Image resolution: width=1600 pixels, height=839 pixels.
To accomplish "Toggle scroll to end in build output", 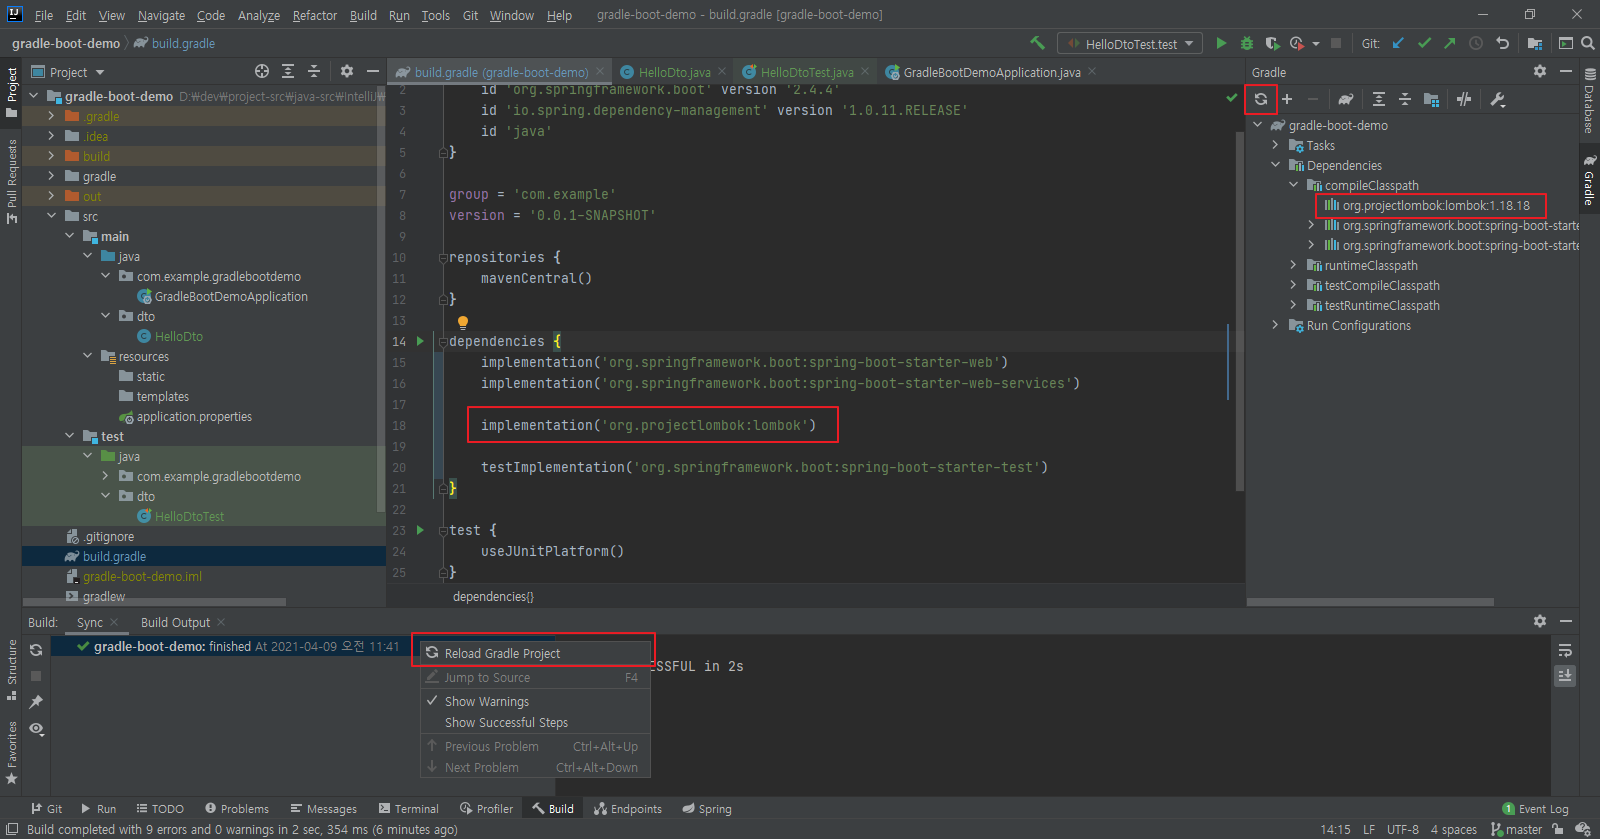I will pyautogui.click(x=1565, y=676).
